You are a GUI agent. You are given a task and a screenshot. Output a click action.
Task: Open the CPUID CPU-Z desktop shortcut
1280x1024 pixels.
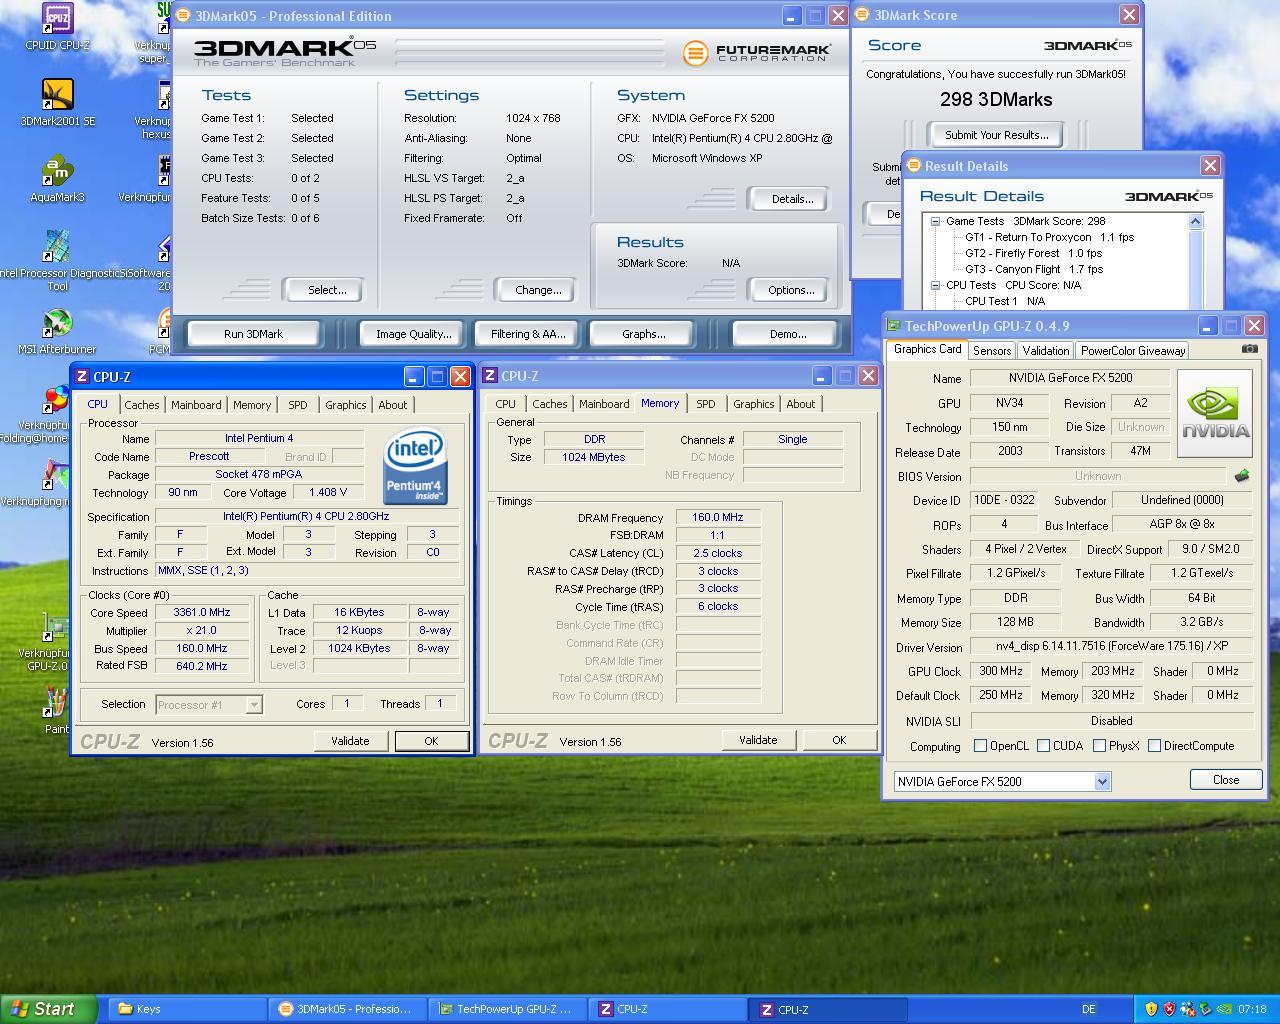58,26
